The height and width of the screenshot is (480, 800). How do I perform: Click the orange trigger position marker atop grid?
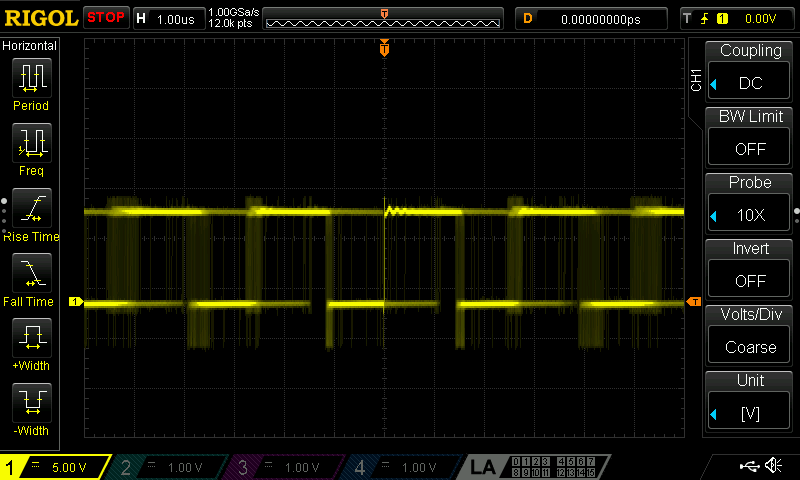click(x=384, y=48)
